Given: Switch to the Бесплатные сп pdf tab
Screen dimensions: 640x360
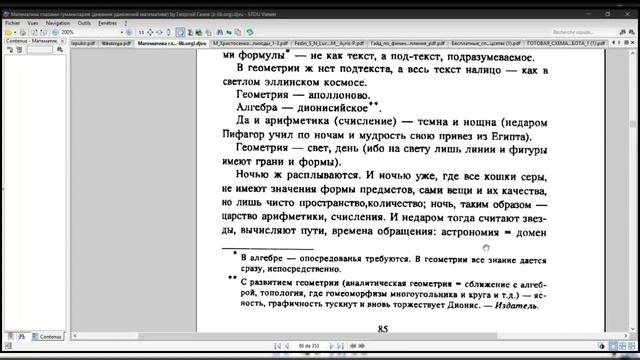Looking at the screenshot, I should pyautogui.click(x=486, y=43).
